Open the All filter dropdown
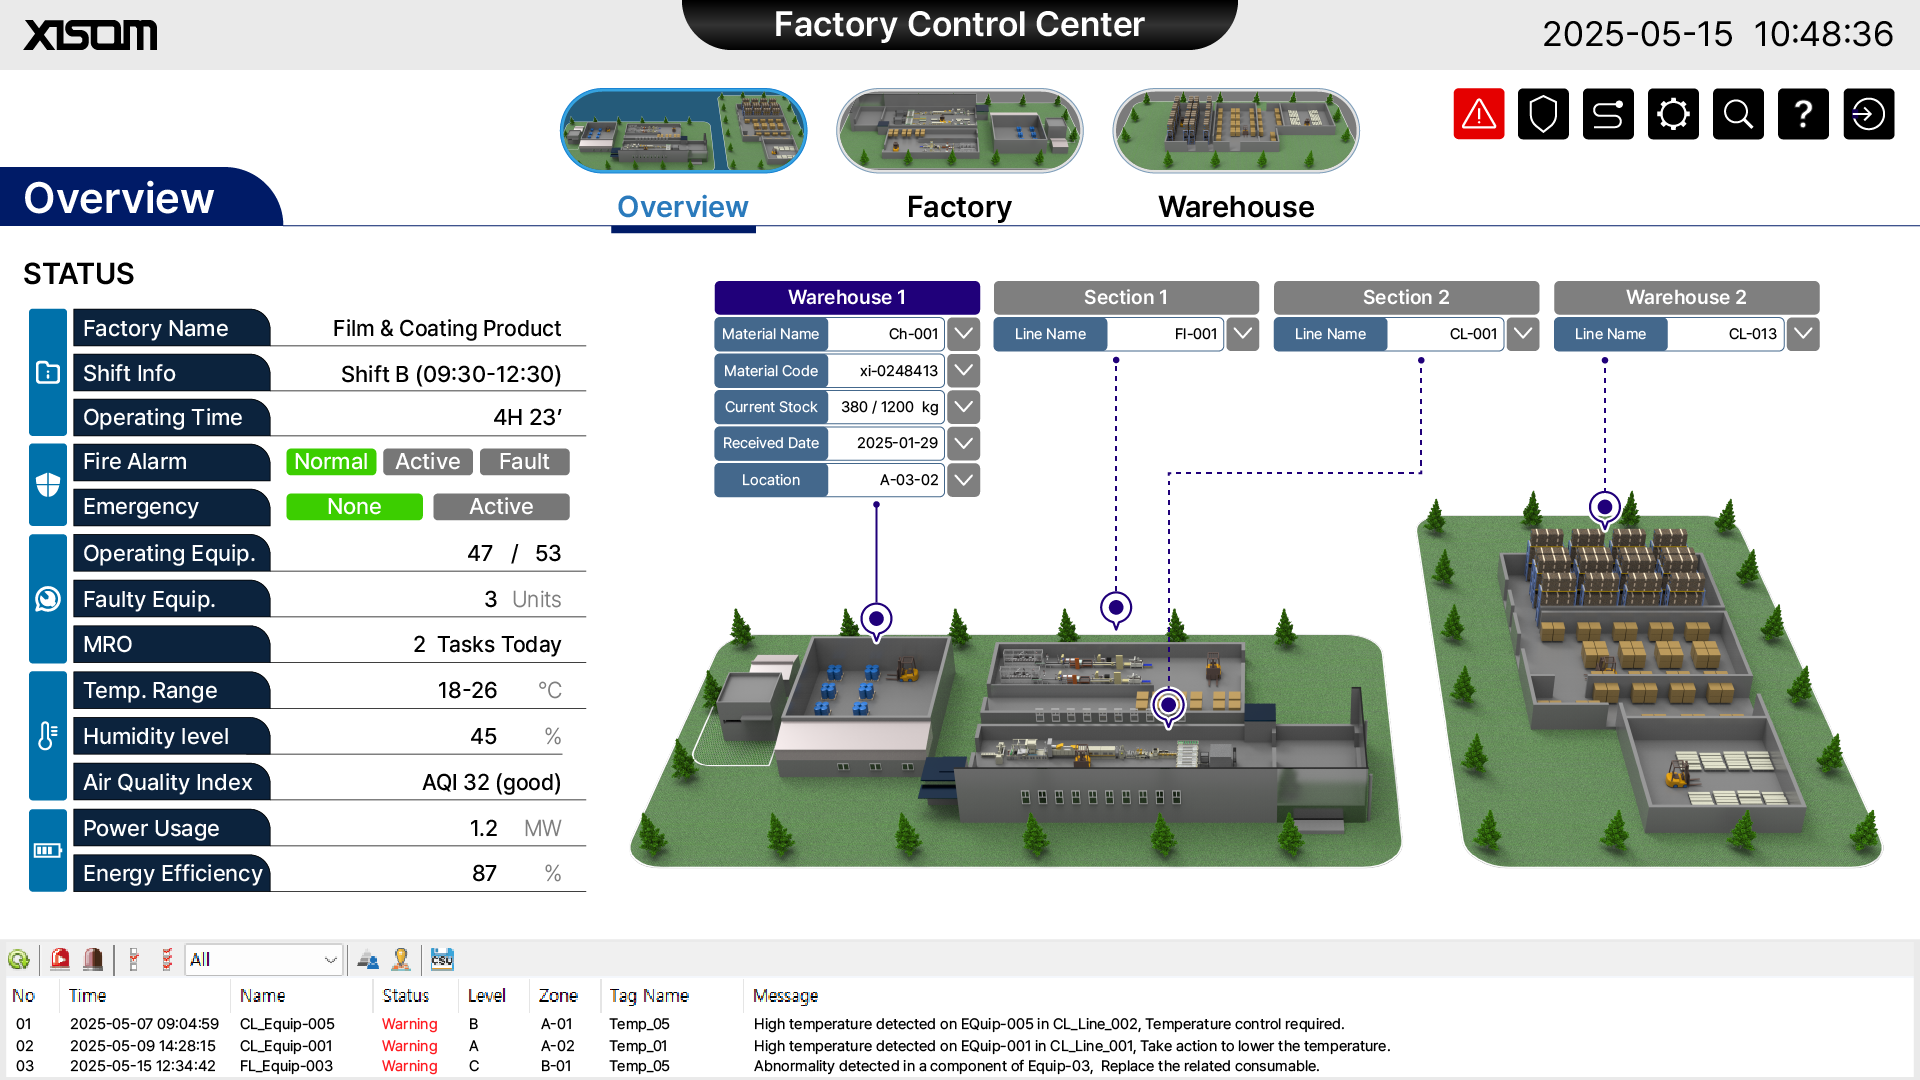This screenshot has width=1920, height=1080. 263,959
